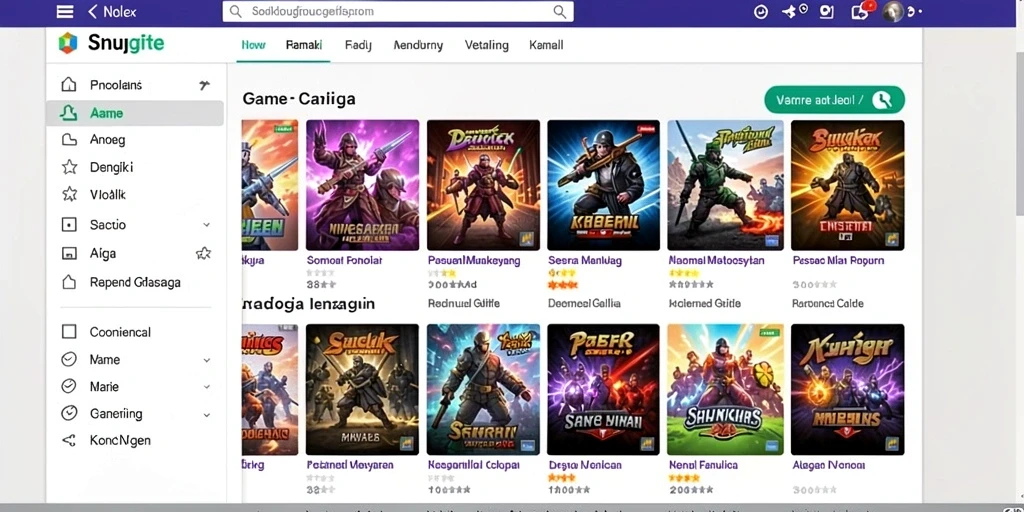Toggle the Marie circle check
Viewport: 1024px width, 512px height.
(x=69, y=387)
